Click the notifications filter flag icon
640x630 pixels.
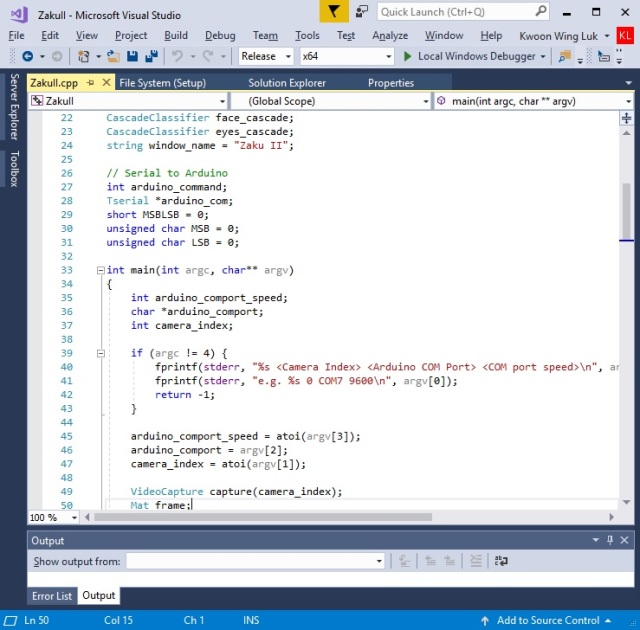333,11
